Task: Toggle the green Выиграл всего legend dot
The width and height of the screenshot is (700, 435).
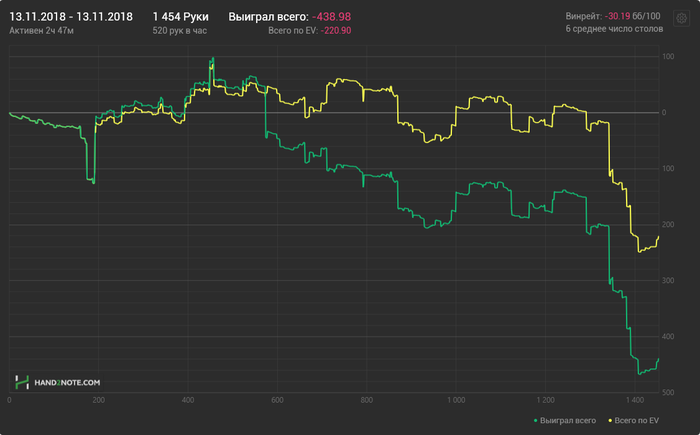Action: point(536,421)
